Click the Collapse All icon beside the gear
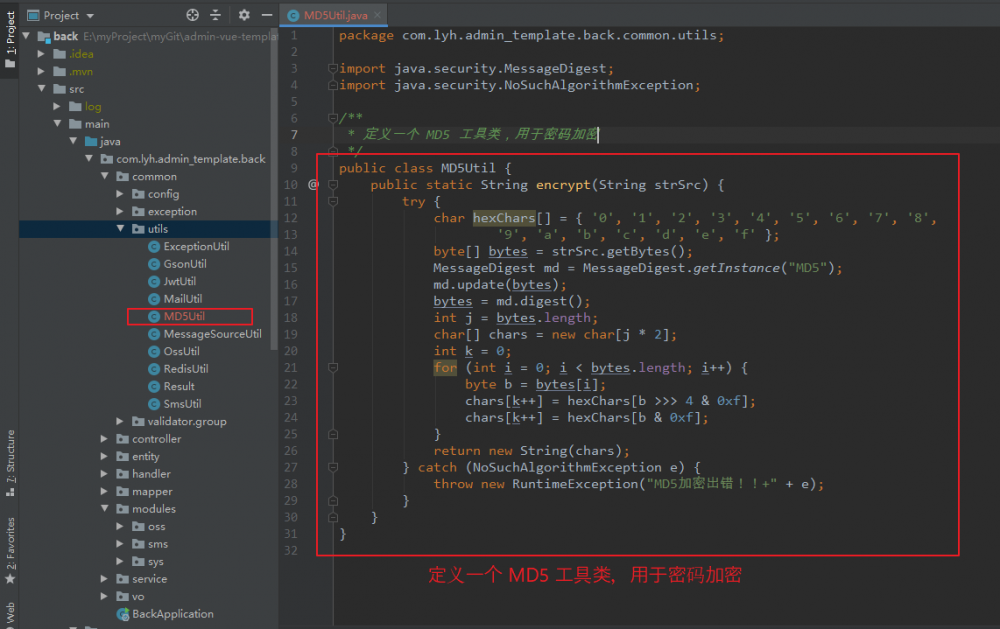The height and width of the screenshot is (629, 1000). pyautogui.click(x=215, y=15)
